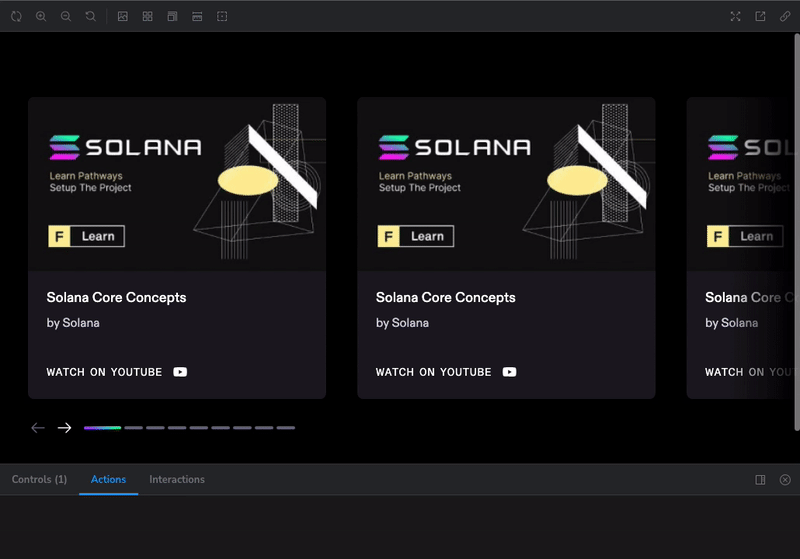Advance the carousel with the right arrow
Viewport: 800px width, 559px height.
tap(65, 428)
